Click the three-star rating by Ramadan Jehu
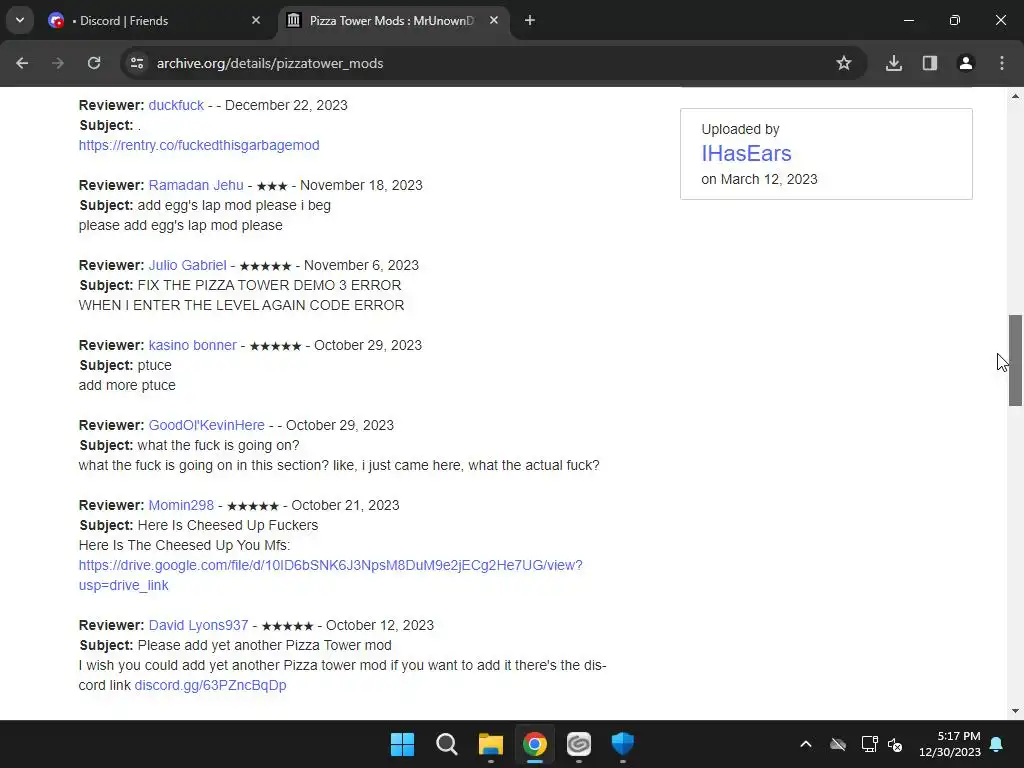The image size is (1024, 768). click(x=272, y=186)
